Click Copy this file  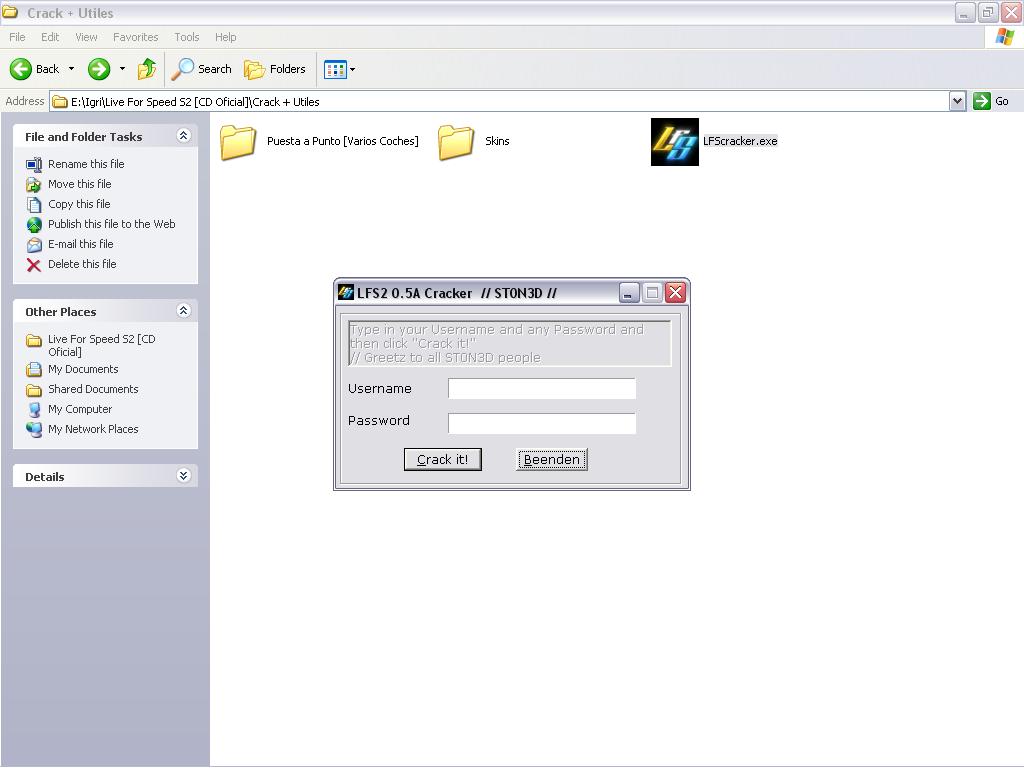click(x=79, y=204)
